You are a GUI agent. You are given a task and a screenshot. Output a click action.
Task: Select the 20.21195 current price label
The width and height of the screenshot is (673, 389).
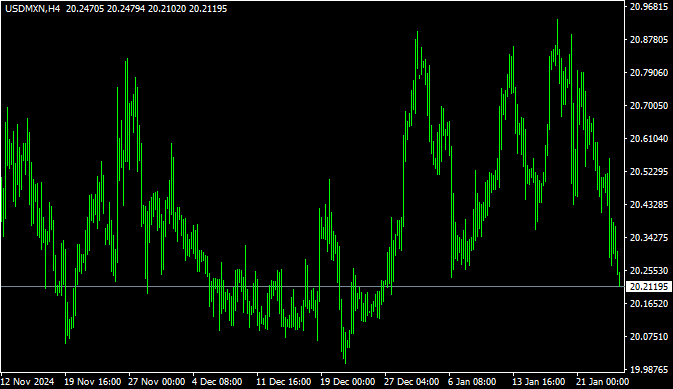[x=649, y=286]
